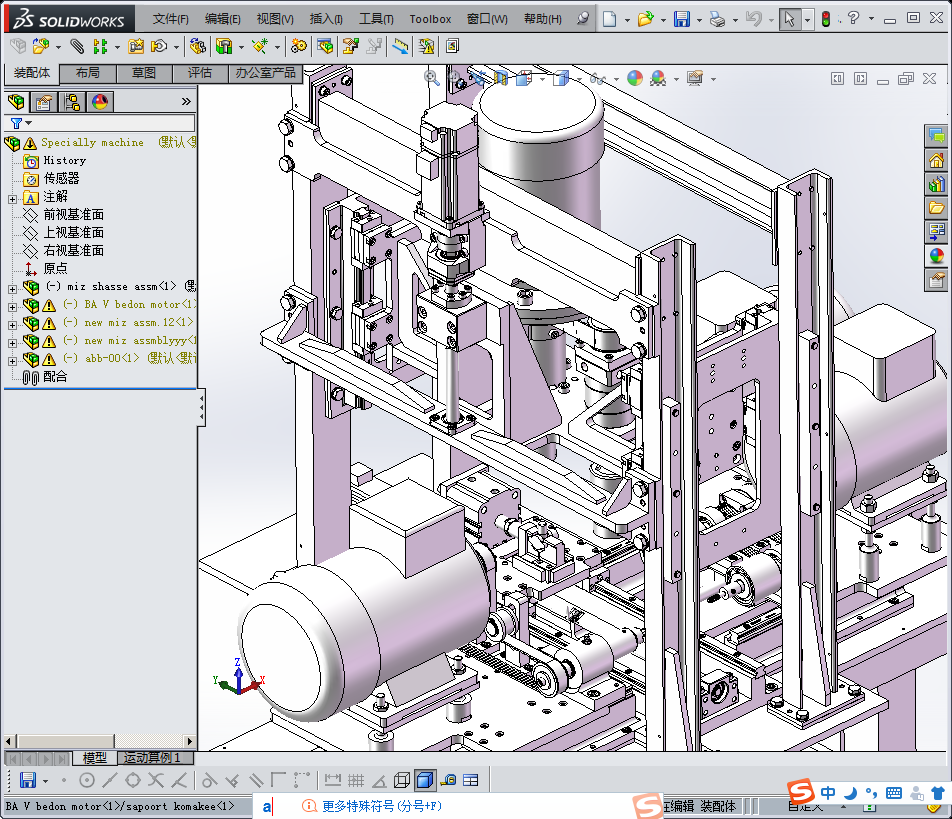Open the ConfigurationManager tab icon
The height and width of the screenshot is (819, 952).
coord(72,101)
